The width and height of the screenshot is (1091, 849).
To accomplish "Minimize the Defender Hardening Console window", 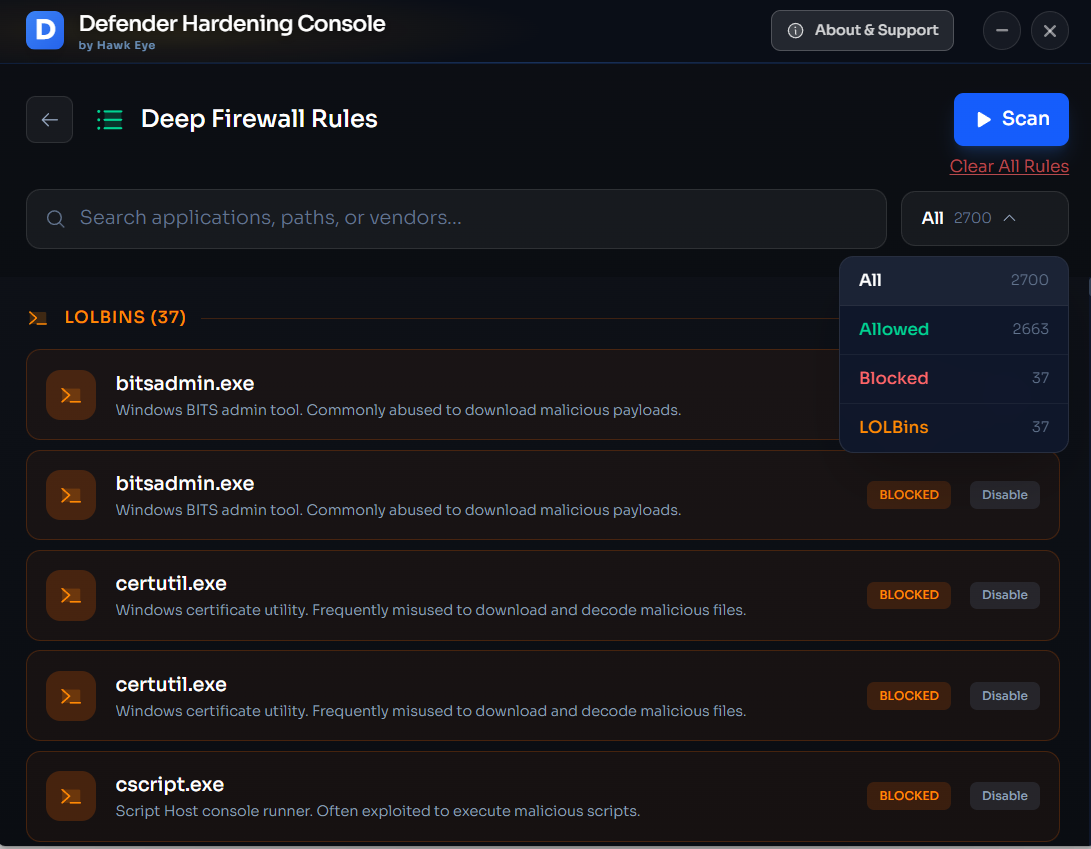I will point(1002,31).
